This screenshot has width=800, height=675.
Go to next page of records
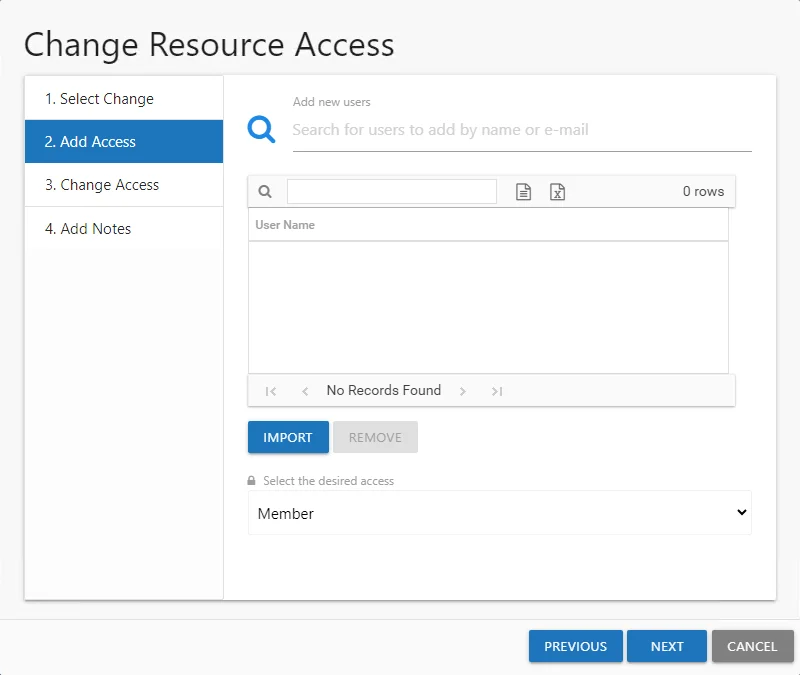tap(463, 391)
